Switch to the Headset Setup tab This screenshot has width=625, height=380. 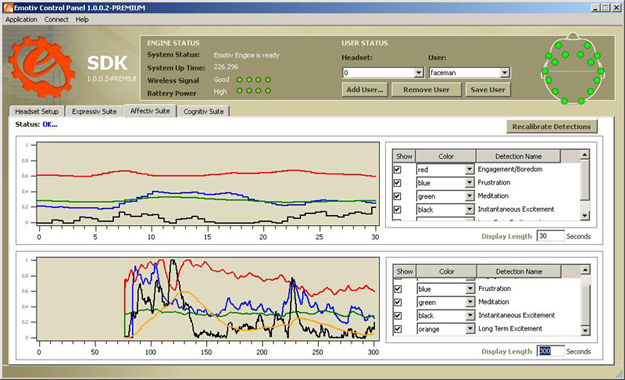coord(37,112)
